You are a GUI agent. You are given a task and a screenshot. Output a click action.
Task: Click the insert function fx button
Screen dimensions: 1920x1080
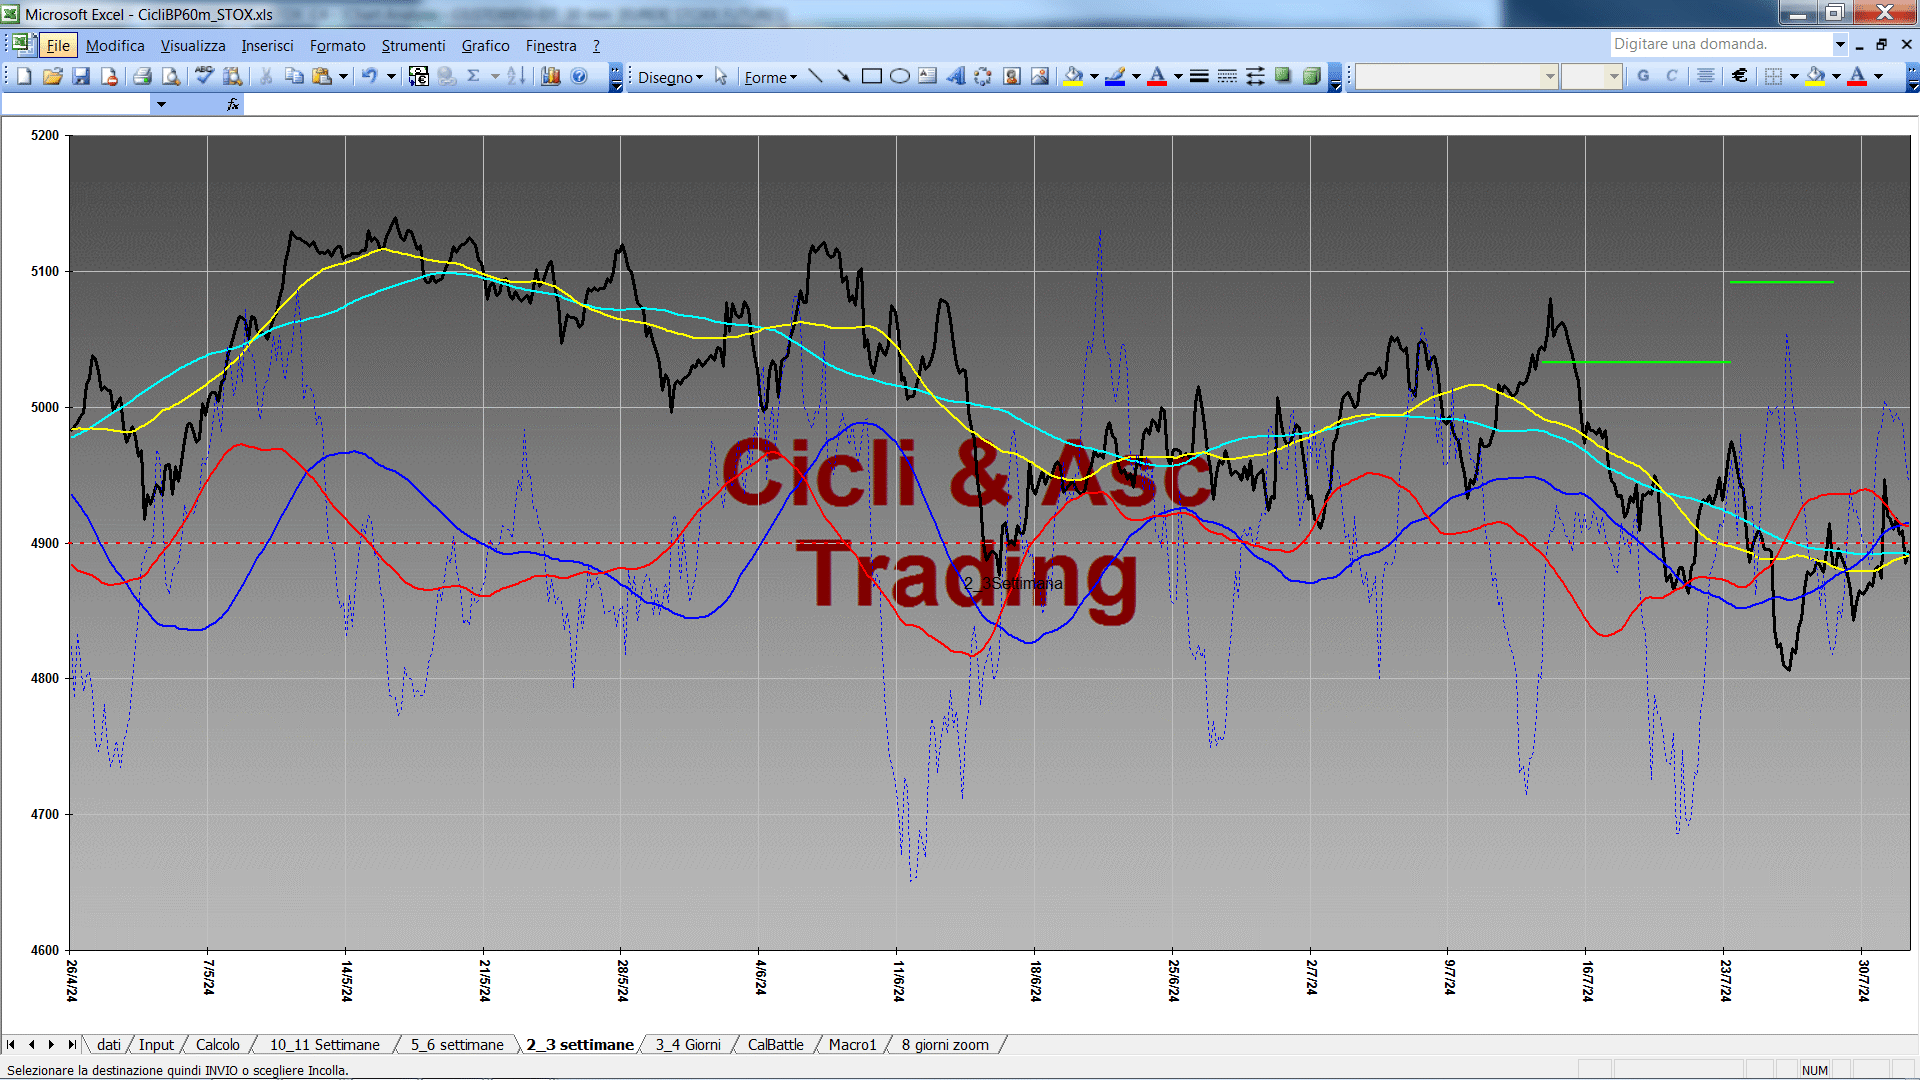coord(233,104)
